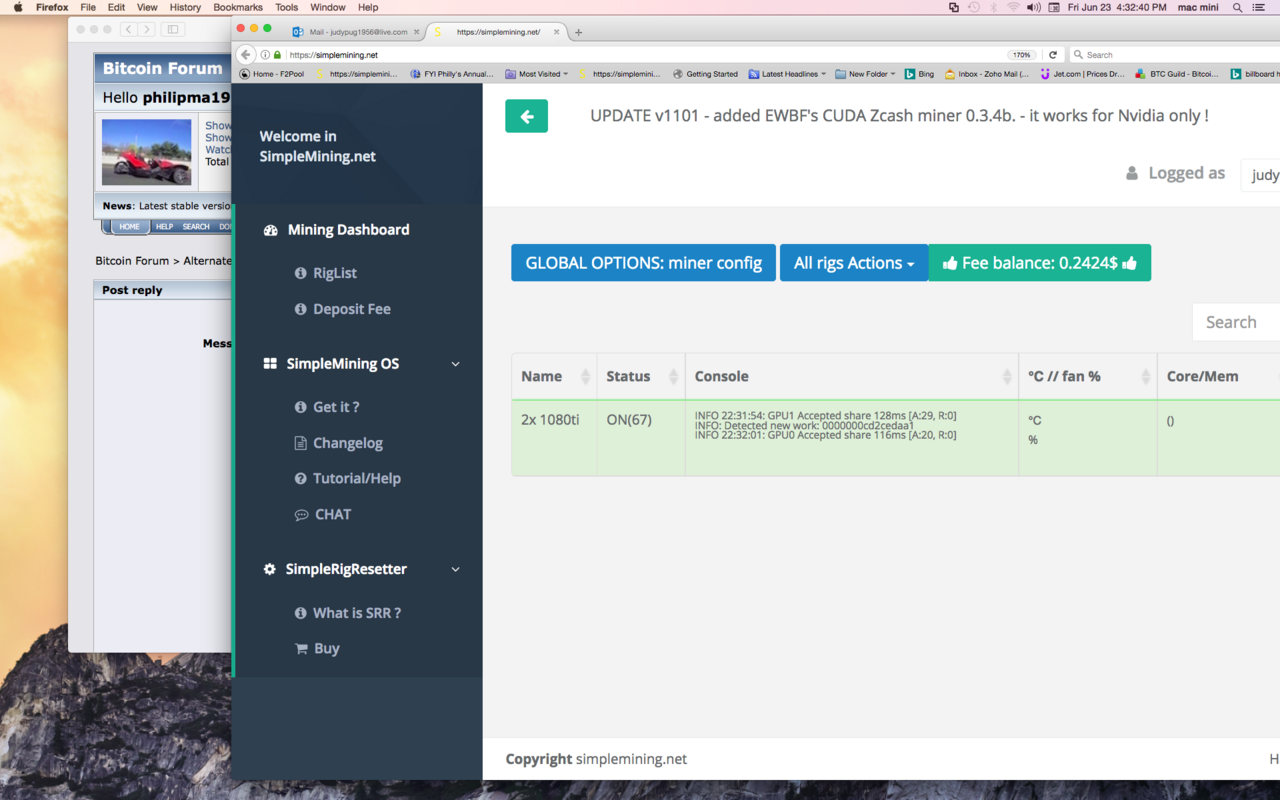The height and width of the screenshot is (800, 1280).
Task: Click the shopping cart icon beside Buy
Action: (301, 648)
